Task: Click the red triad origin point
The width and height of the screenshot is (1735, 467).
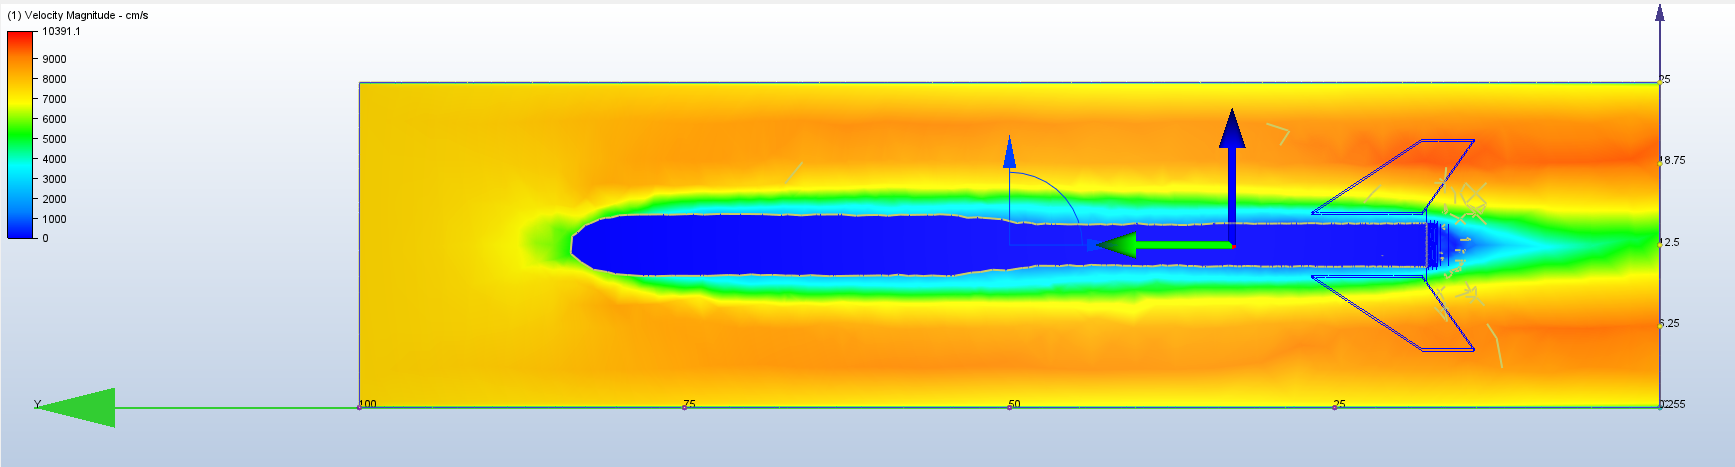Action: tap(1233, 245)
